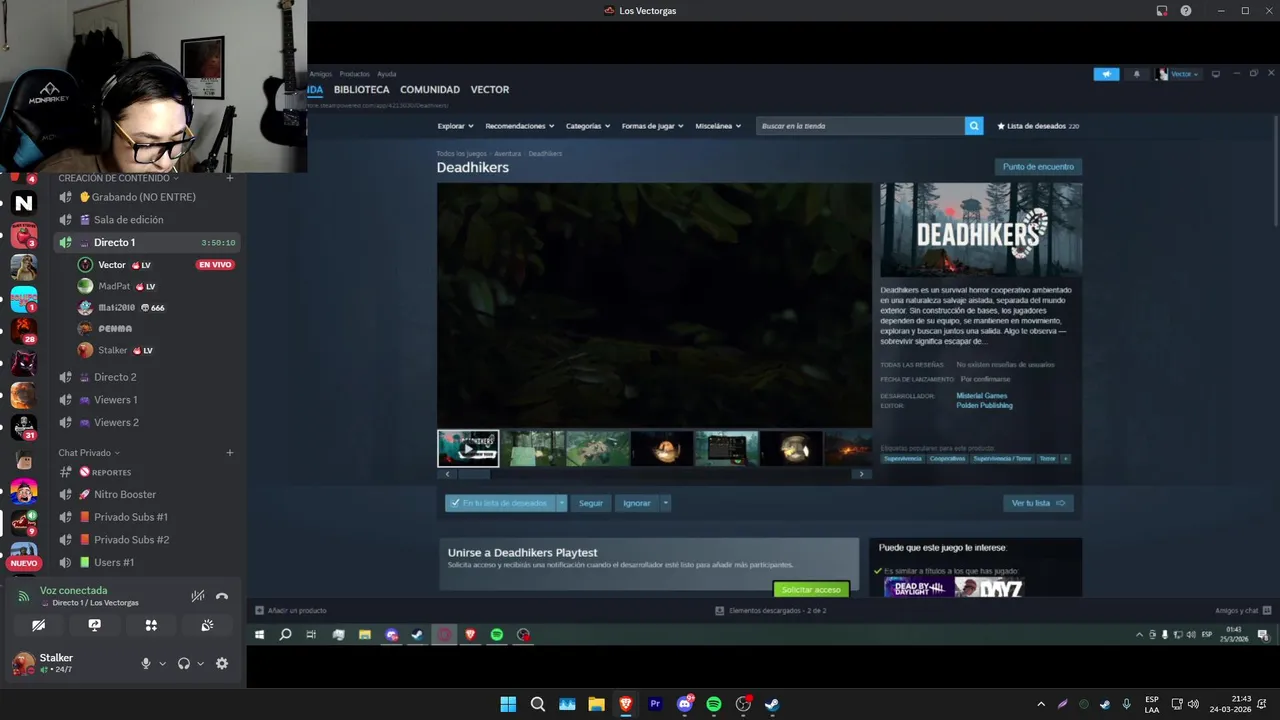Open Steam Ayuda menu
Screen dimensions: 1280x720
pyautogui.click(x=386, y=74)
